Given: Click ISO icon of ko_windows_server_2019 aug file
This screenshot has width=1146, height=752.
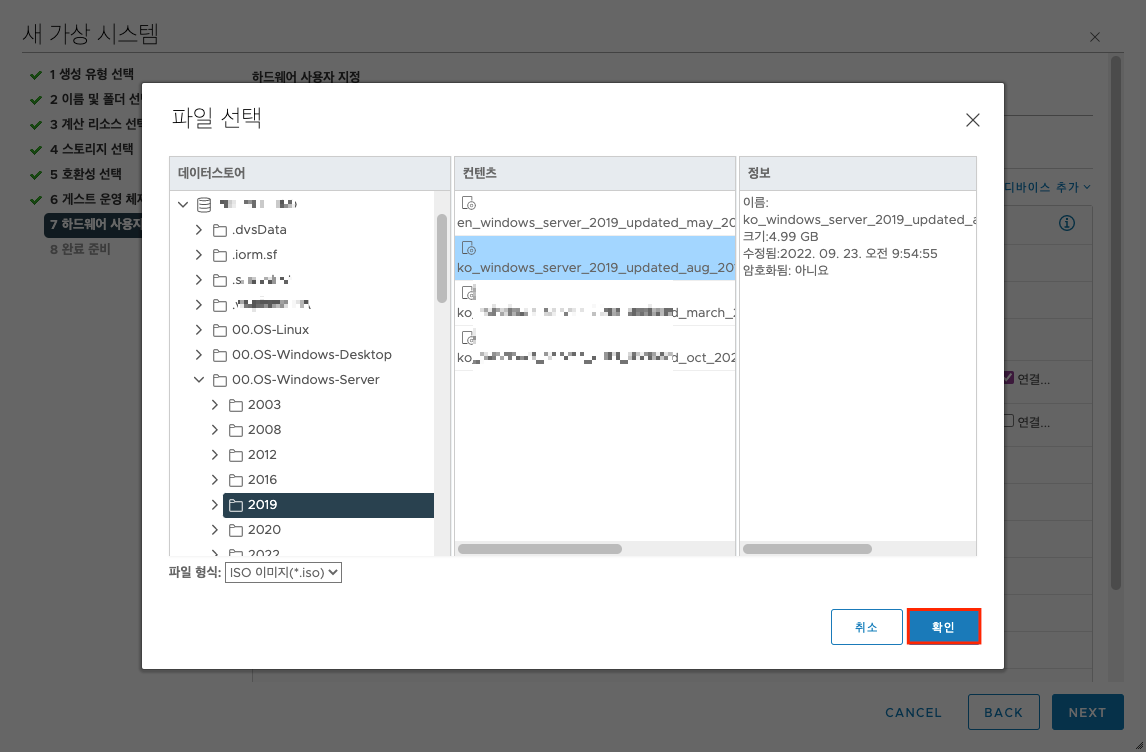Looking at the screenshot, I should click(469, 248).
